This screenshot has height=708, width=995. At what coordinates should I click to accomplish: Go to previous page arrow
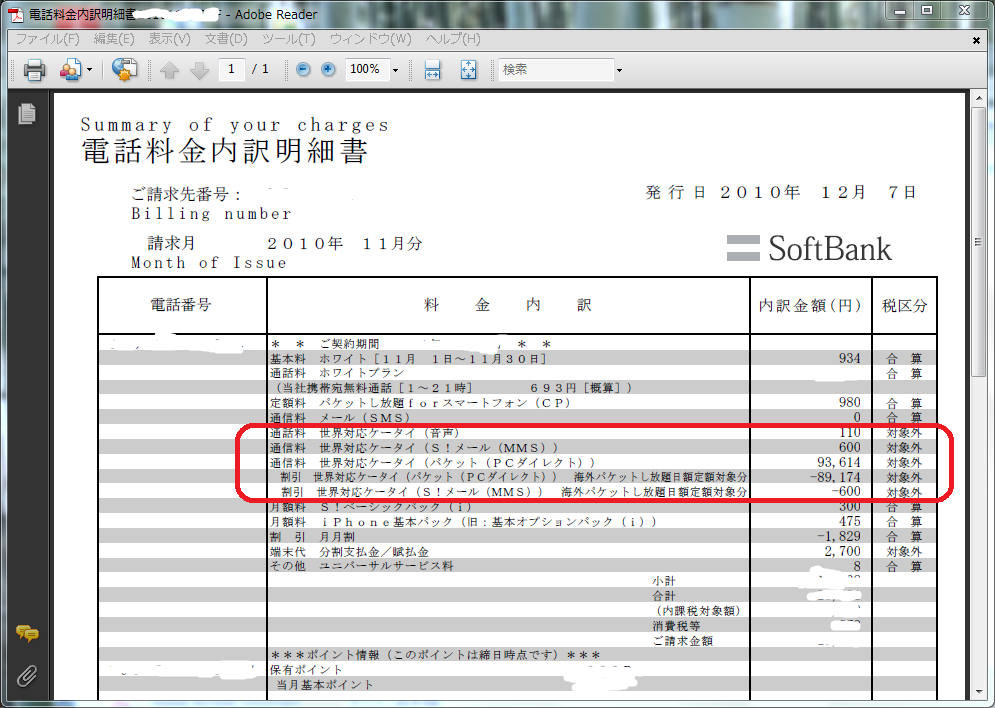click(x=169, y=70)
